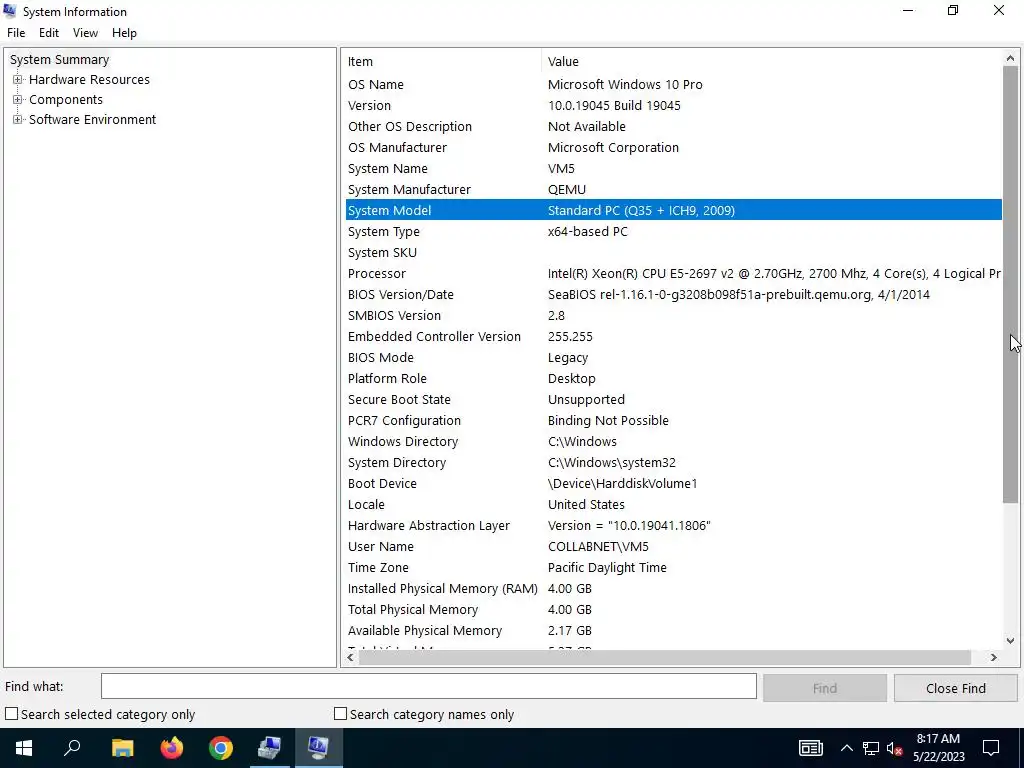
Task: Click the scroll left arrow
Action: 351,657
